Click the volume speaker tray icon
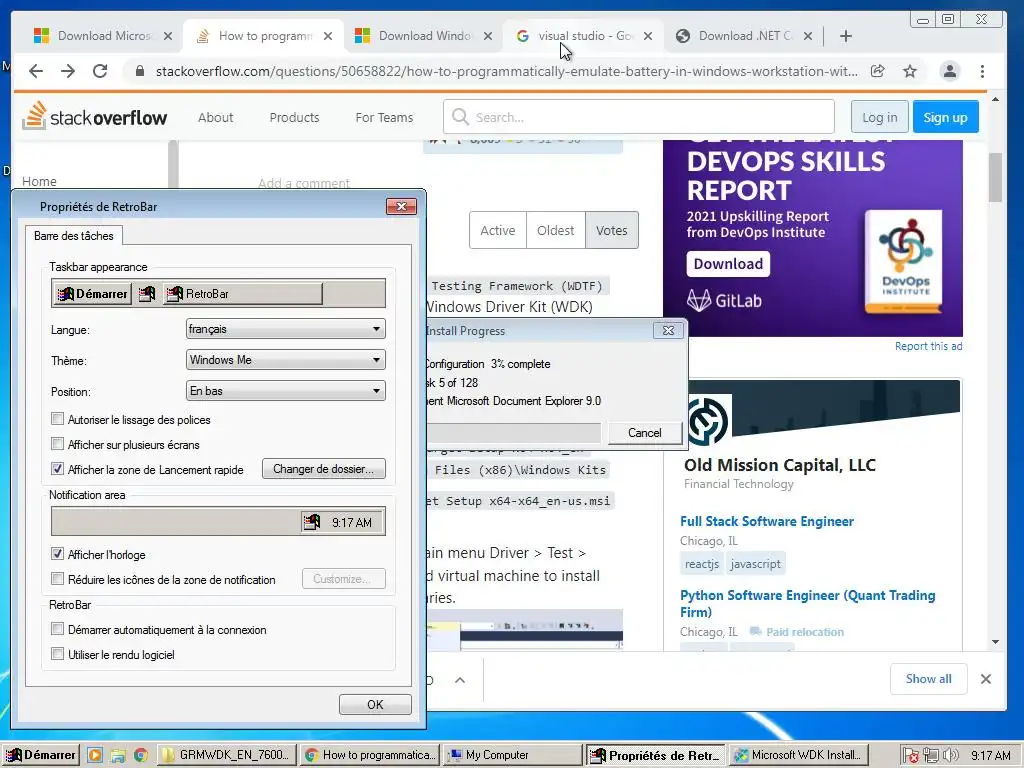This screenshot has height=768, width=1024. tap(950, 756)
